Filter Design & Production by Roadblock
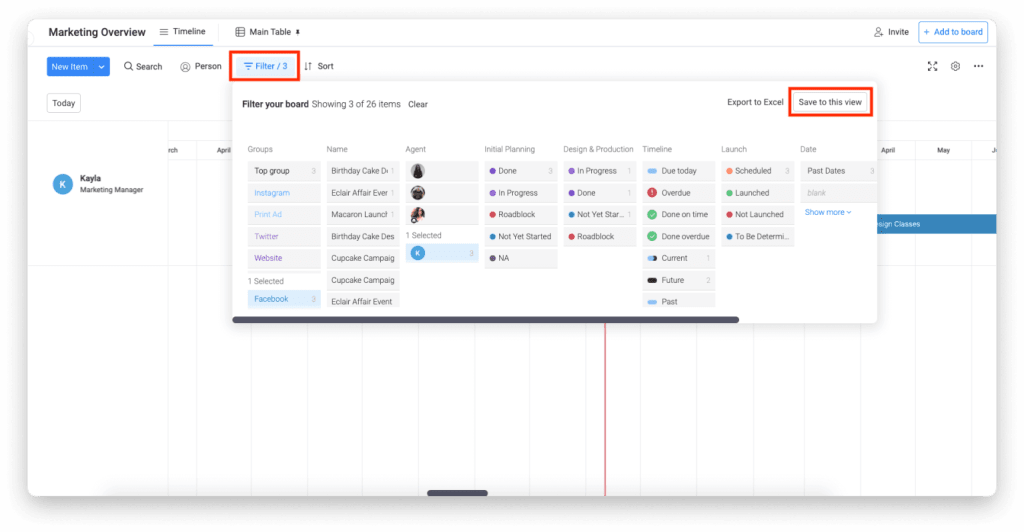1024x532 pixels. pos(600,236)
